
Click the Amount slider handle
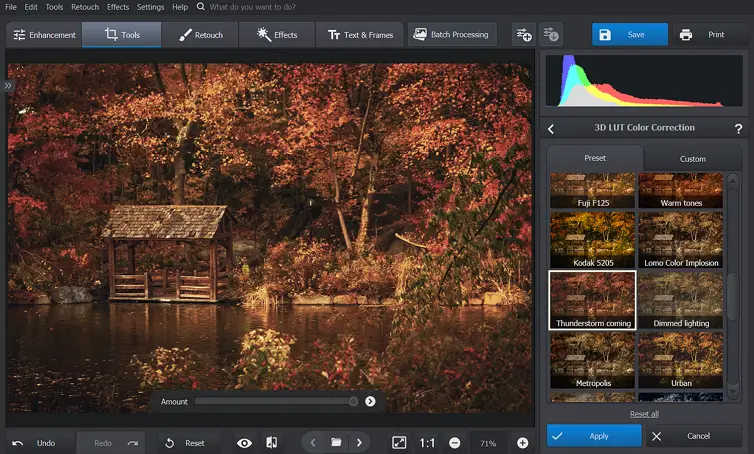tap(353, 402)
